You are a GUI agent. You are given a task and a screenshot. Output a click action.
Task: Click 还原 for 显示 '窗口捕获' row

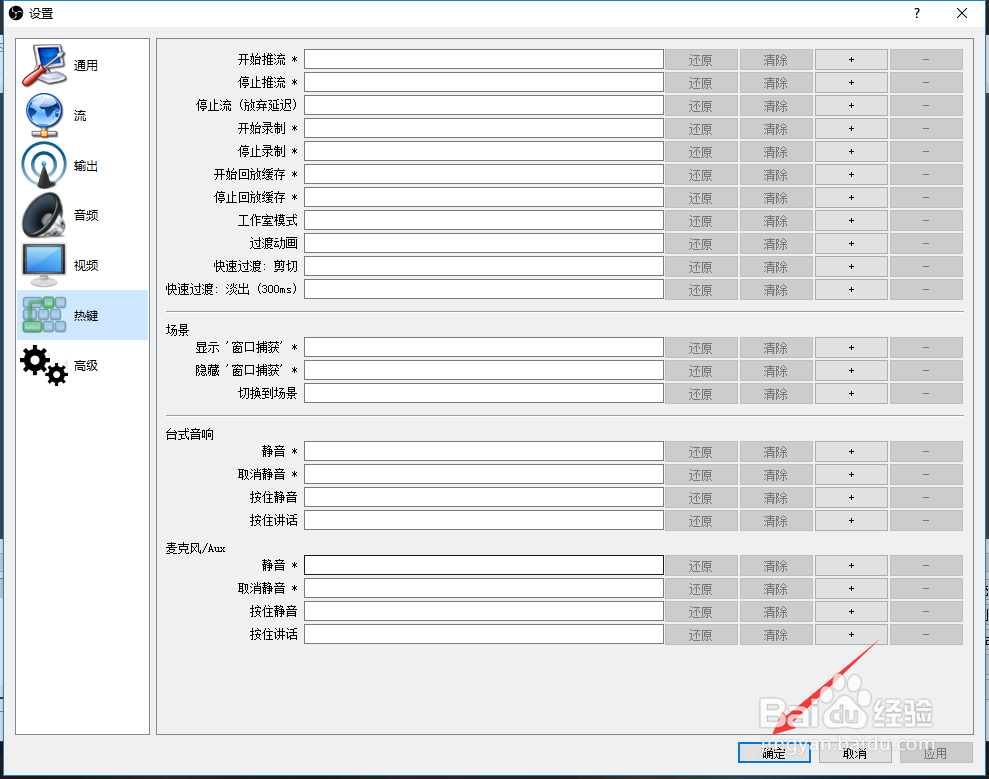pos(701,348)
